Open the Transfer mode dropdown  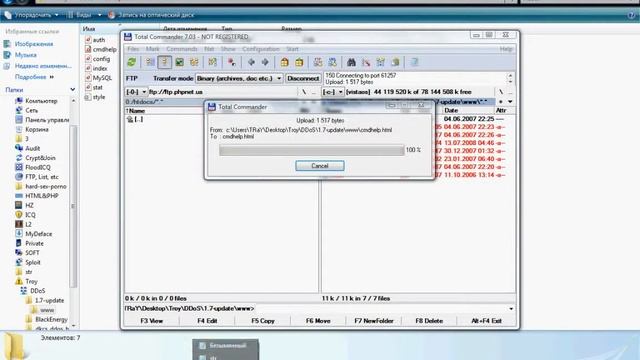click(239, 78)
